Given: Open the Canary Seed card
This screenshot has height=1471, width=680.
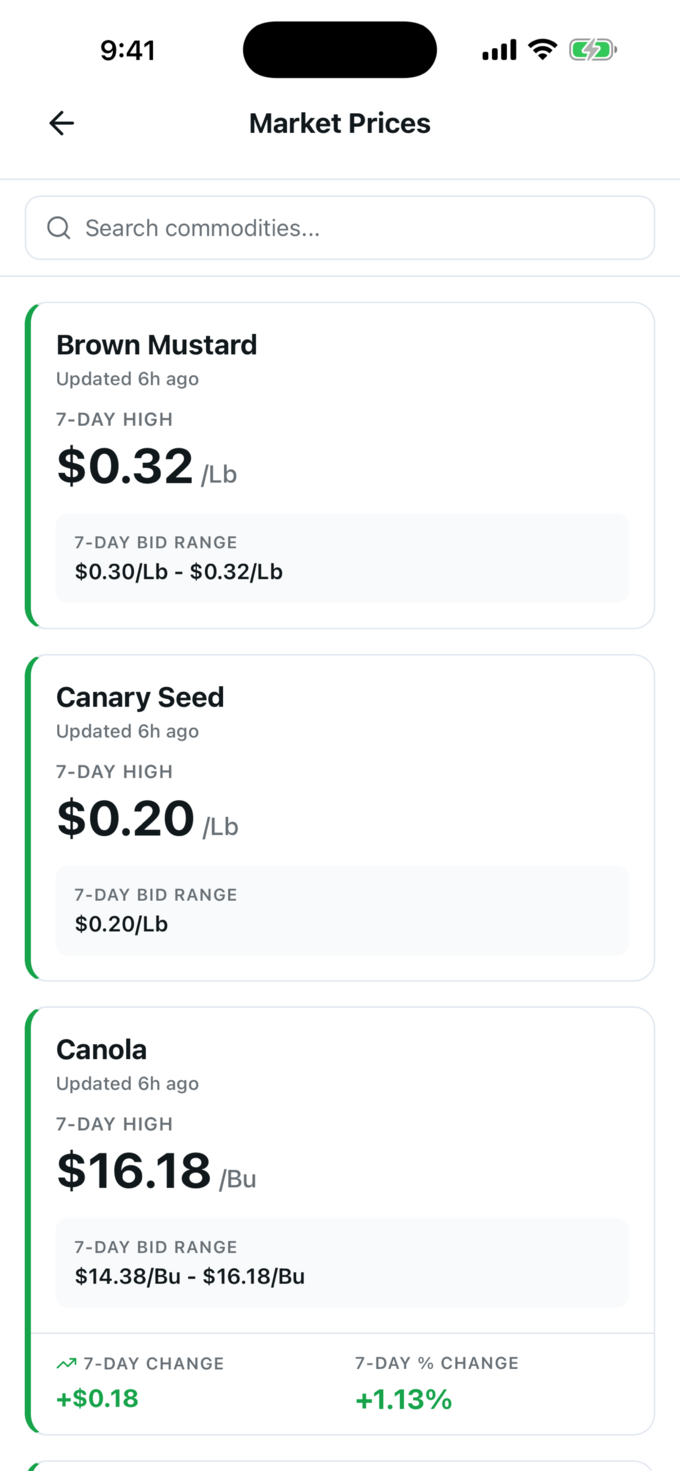Looking at the screenshot, I should [x=340, y=817].
